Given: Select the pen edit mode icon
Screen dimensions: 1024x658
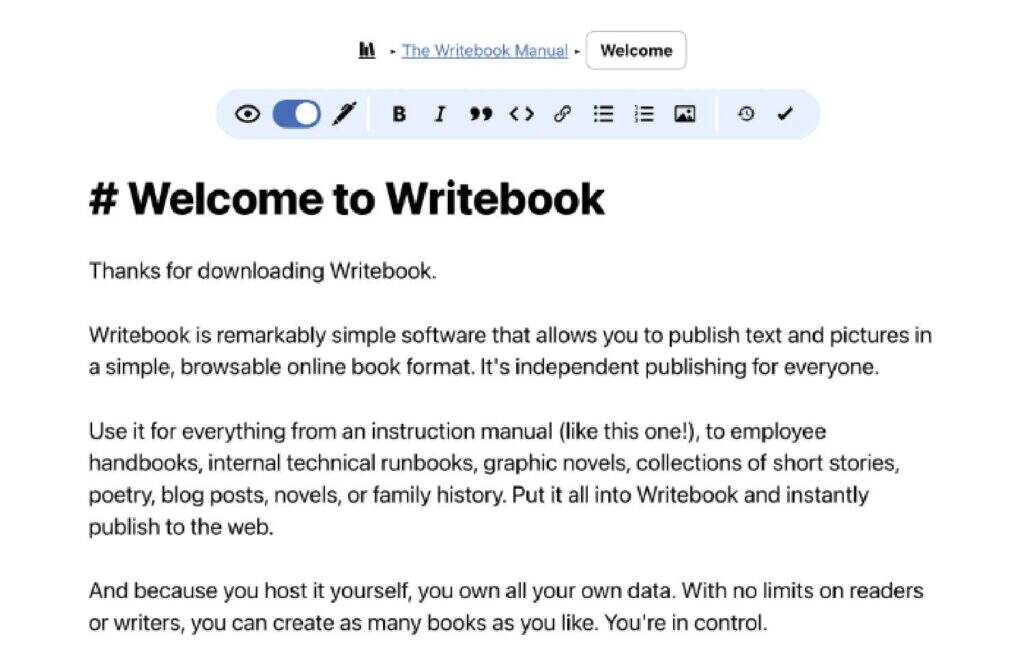Looking at the screenshot, I should click(x=344, y=114).
